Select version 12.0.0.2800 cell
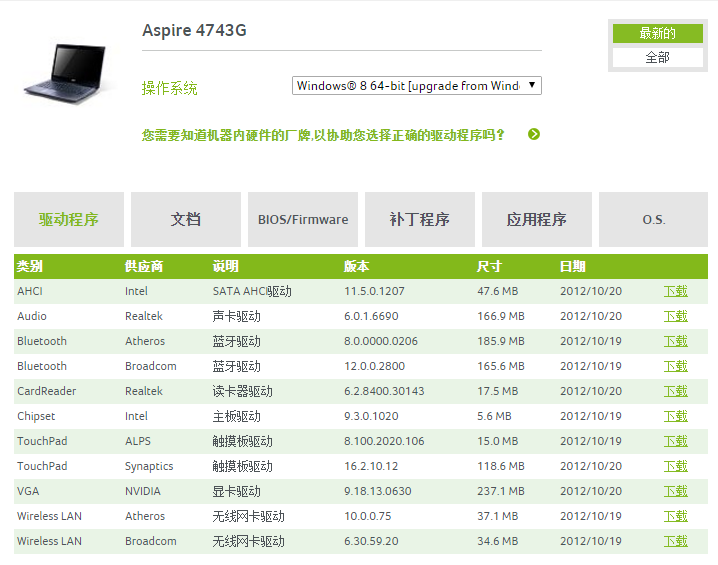Image resolution: width=718 pixels, height=565 pixels. 374,366
